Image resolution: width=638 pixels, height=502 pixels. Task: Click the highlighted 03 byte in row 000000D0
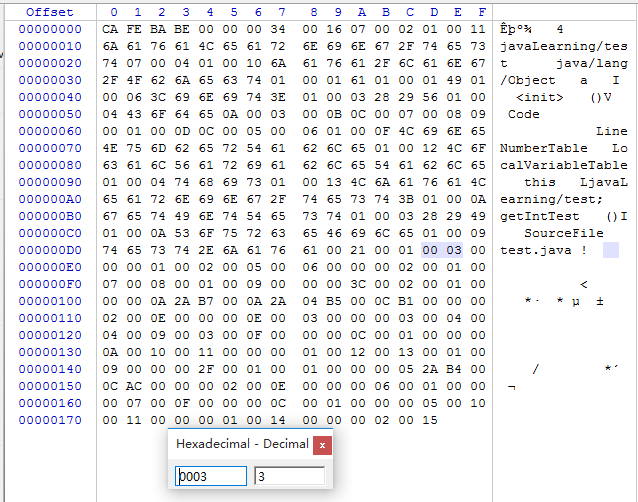454,250
